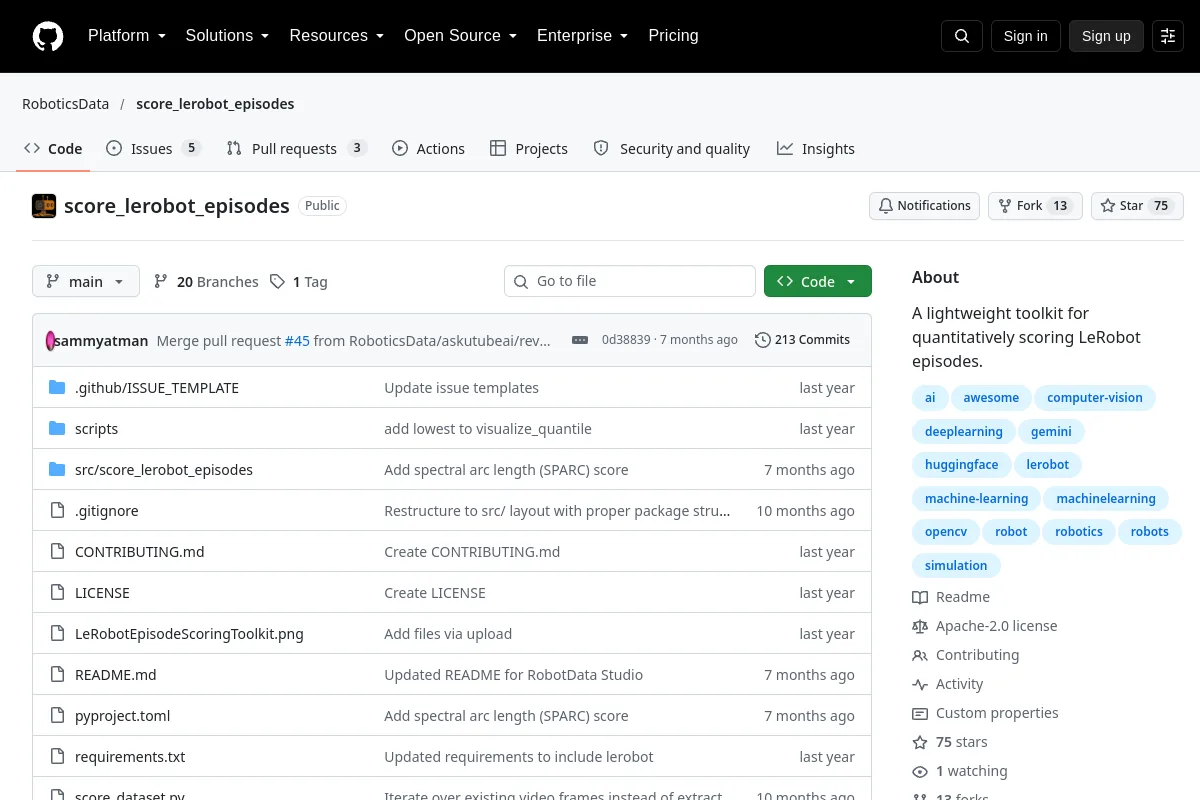Click the .github/ISSUE_TEMPLATE folder icon

click(x=57, y=388)
